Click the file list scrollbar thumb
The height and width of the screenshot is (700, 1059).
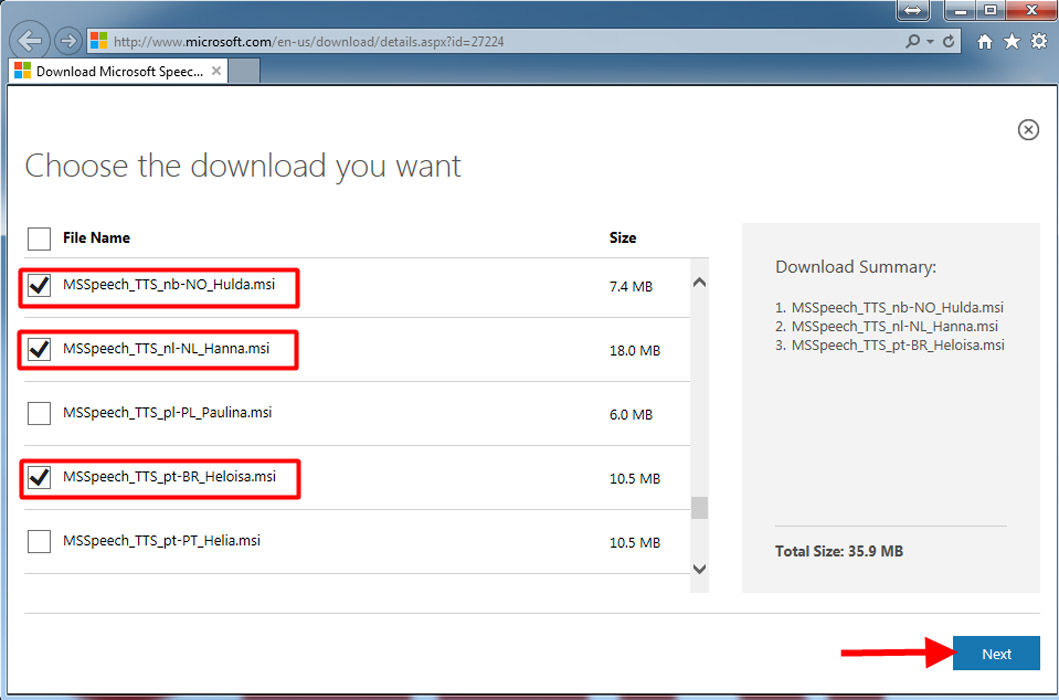(700, 508)
